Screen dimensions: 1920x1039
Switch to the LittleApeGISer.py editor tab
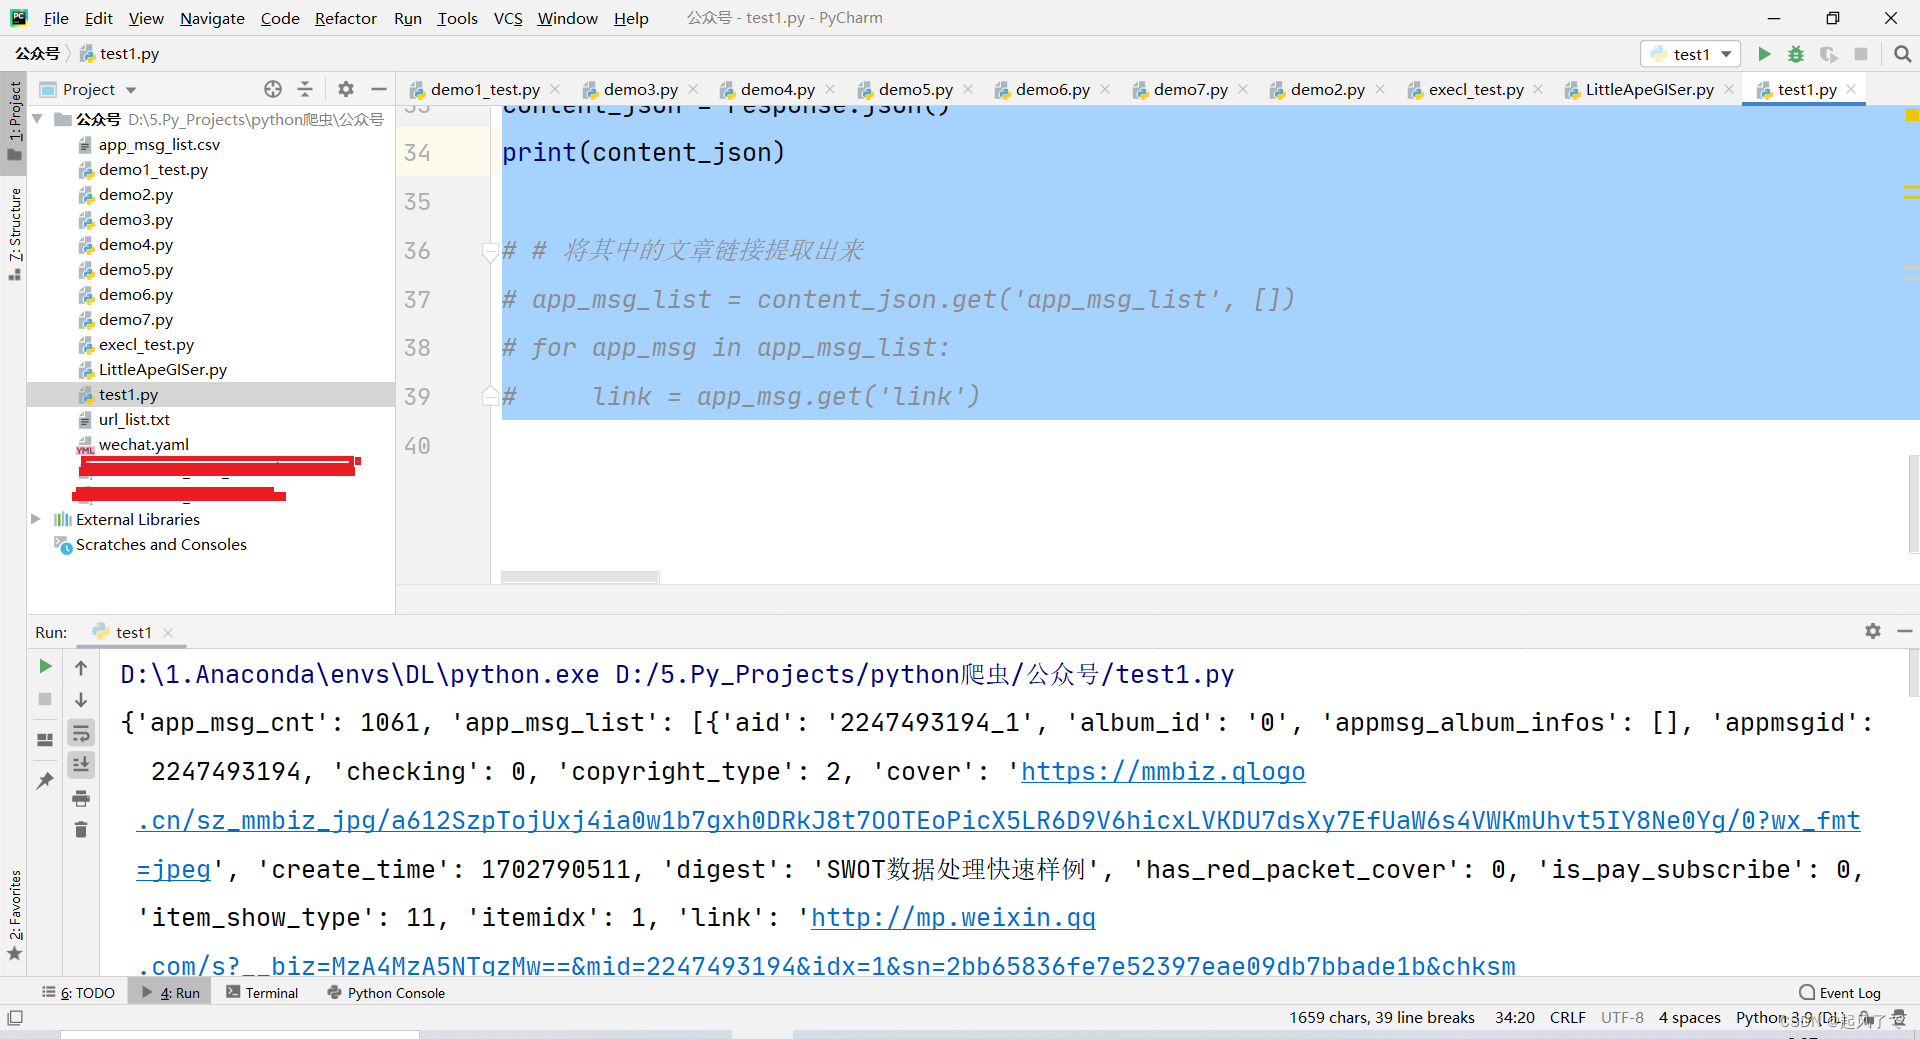[x=1649, y=89]
